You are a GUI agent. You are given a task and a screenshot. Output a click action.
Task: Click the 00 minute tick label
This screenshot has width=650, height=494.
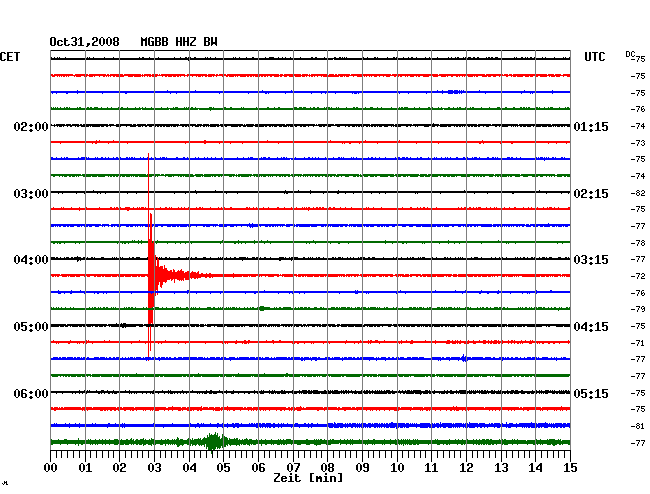[51, 467]
